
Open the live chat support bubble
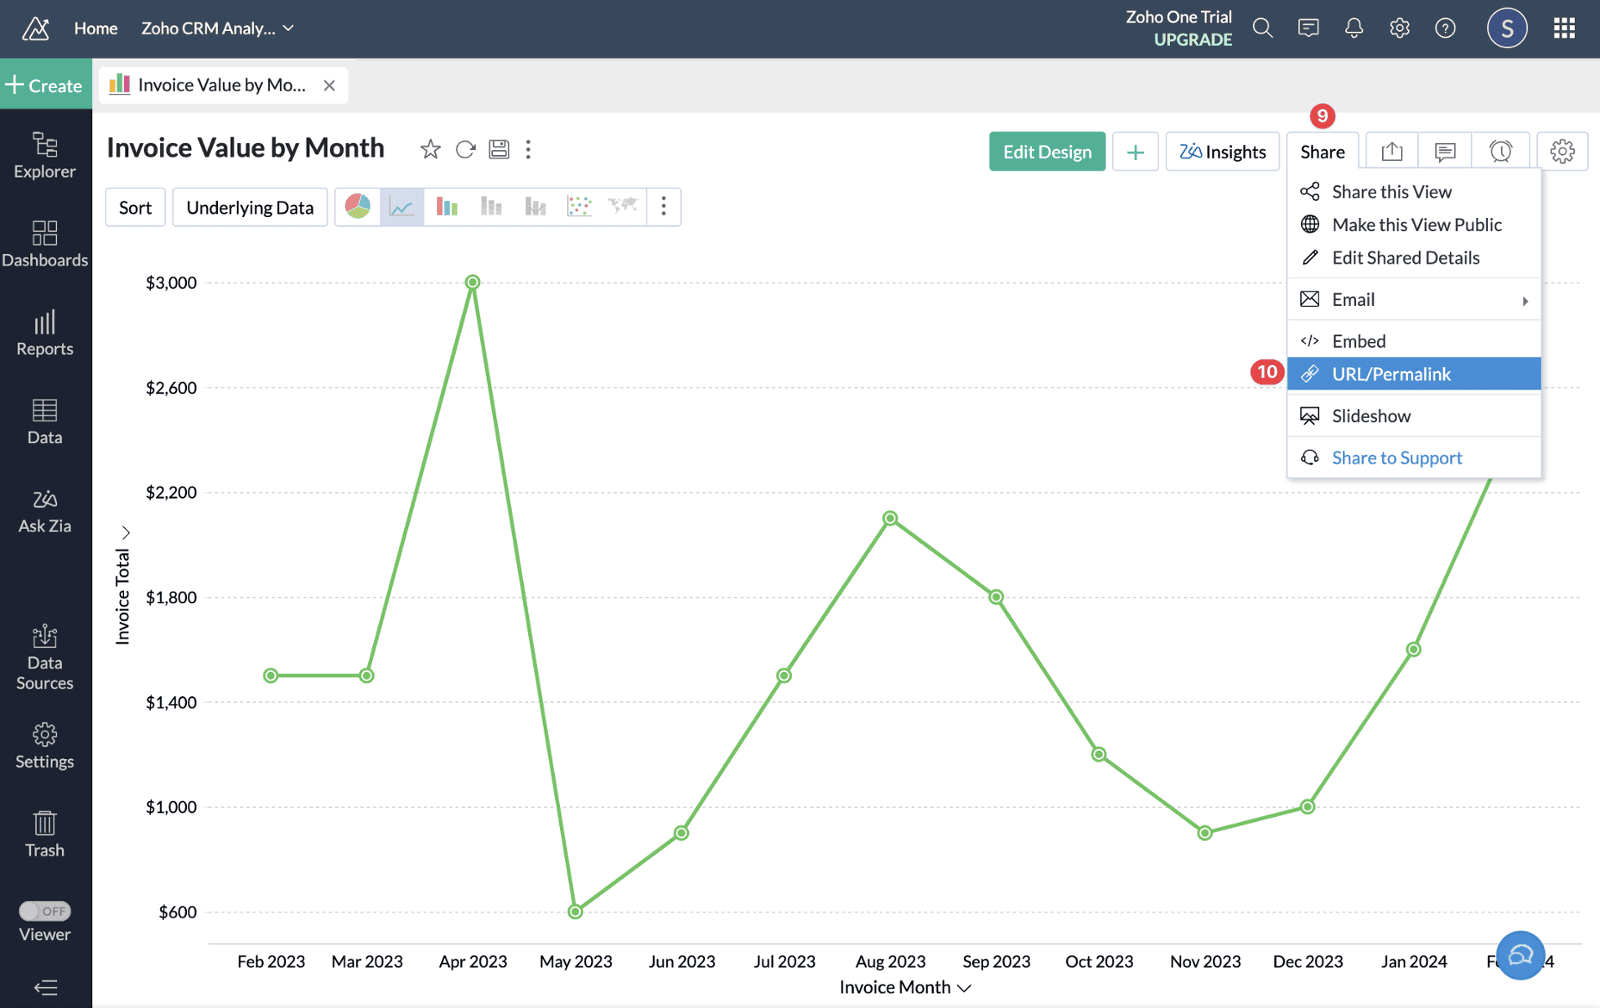tap(1521, 955)
